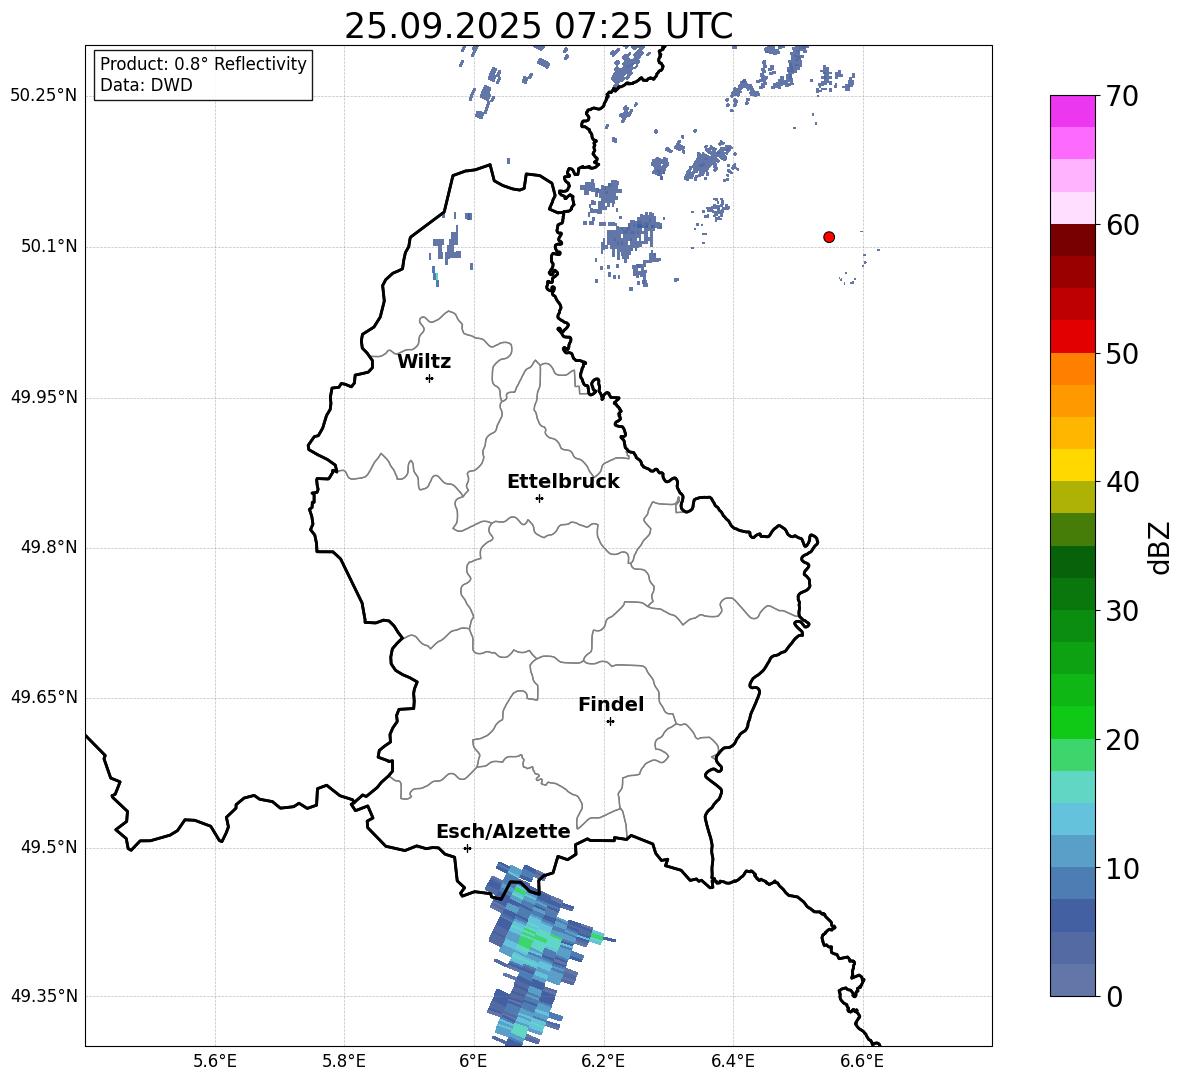1184x1081 pixels.
Task: Click the 49.8°N latitude label
Action: coord(48,547)
